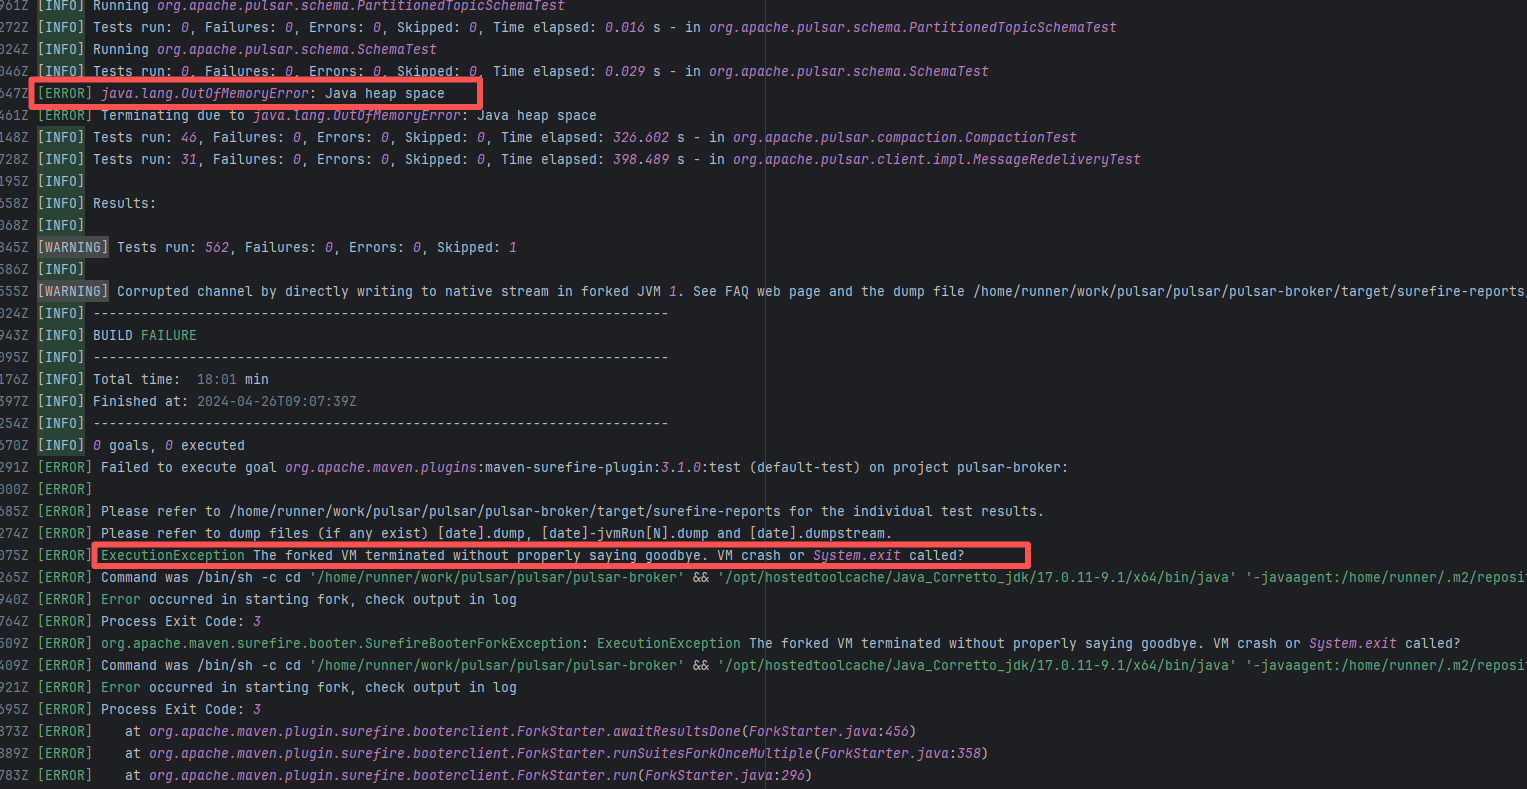The height and width of the screenshot is (789, 1527).
Task: Open the MessageRedeliveryTest class name
Action: (936, 159)
